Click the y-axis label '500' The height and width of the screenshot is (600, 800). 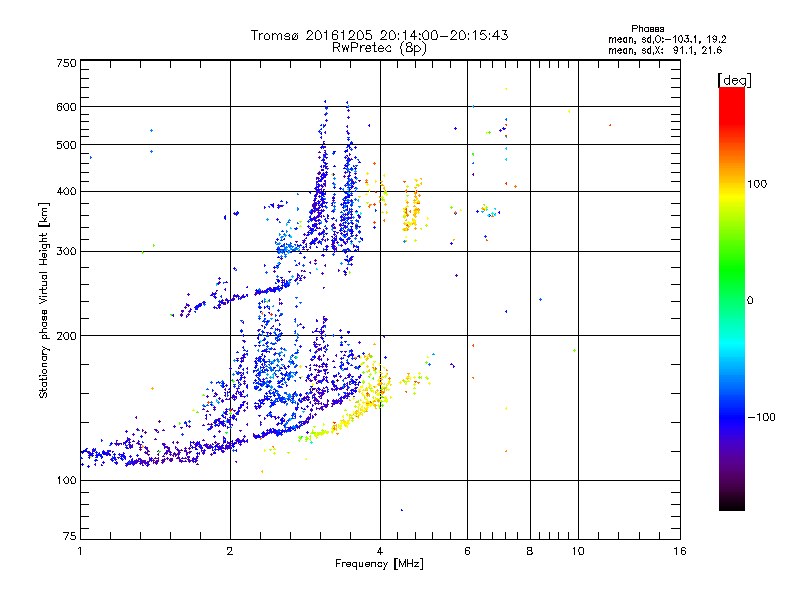pos(67,145)
